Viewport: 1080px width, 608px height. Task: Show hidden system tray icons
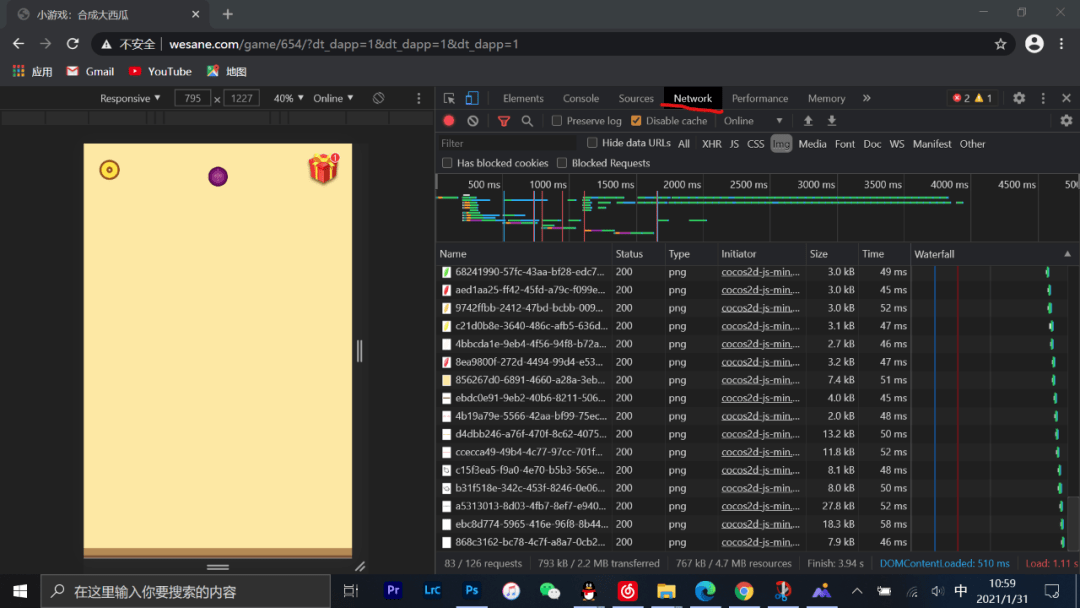[856, 591]
